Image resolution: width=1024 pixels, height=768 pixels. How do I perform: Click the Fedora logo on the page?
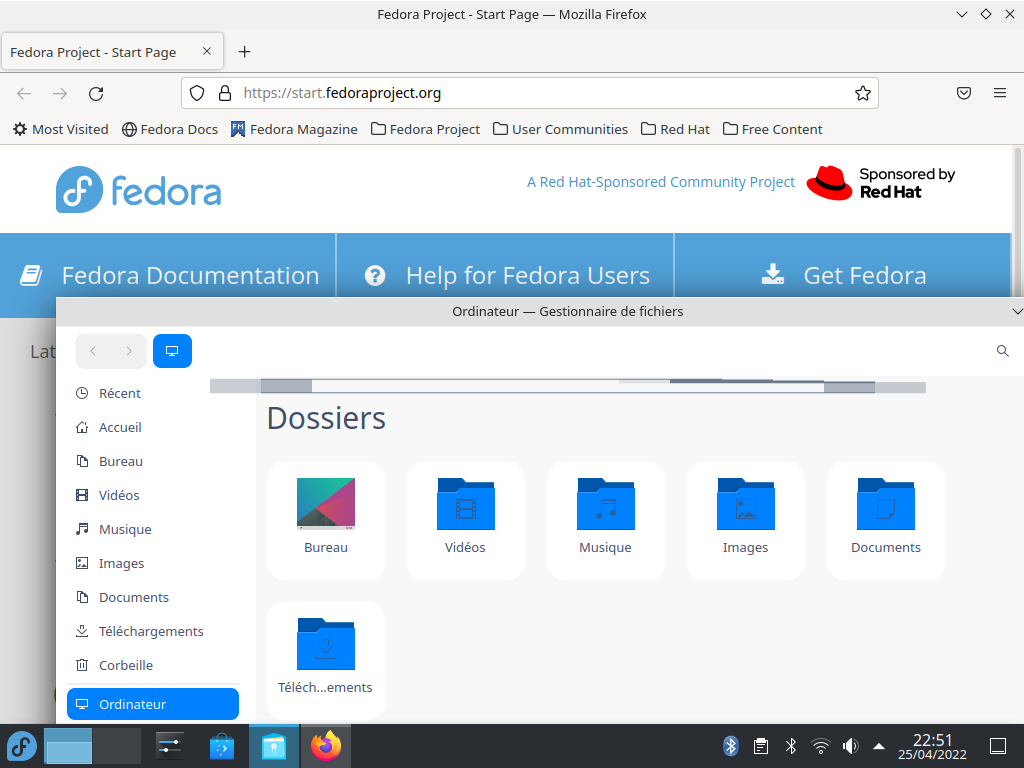click(x=138, y=189)
